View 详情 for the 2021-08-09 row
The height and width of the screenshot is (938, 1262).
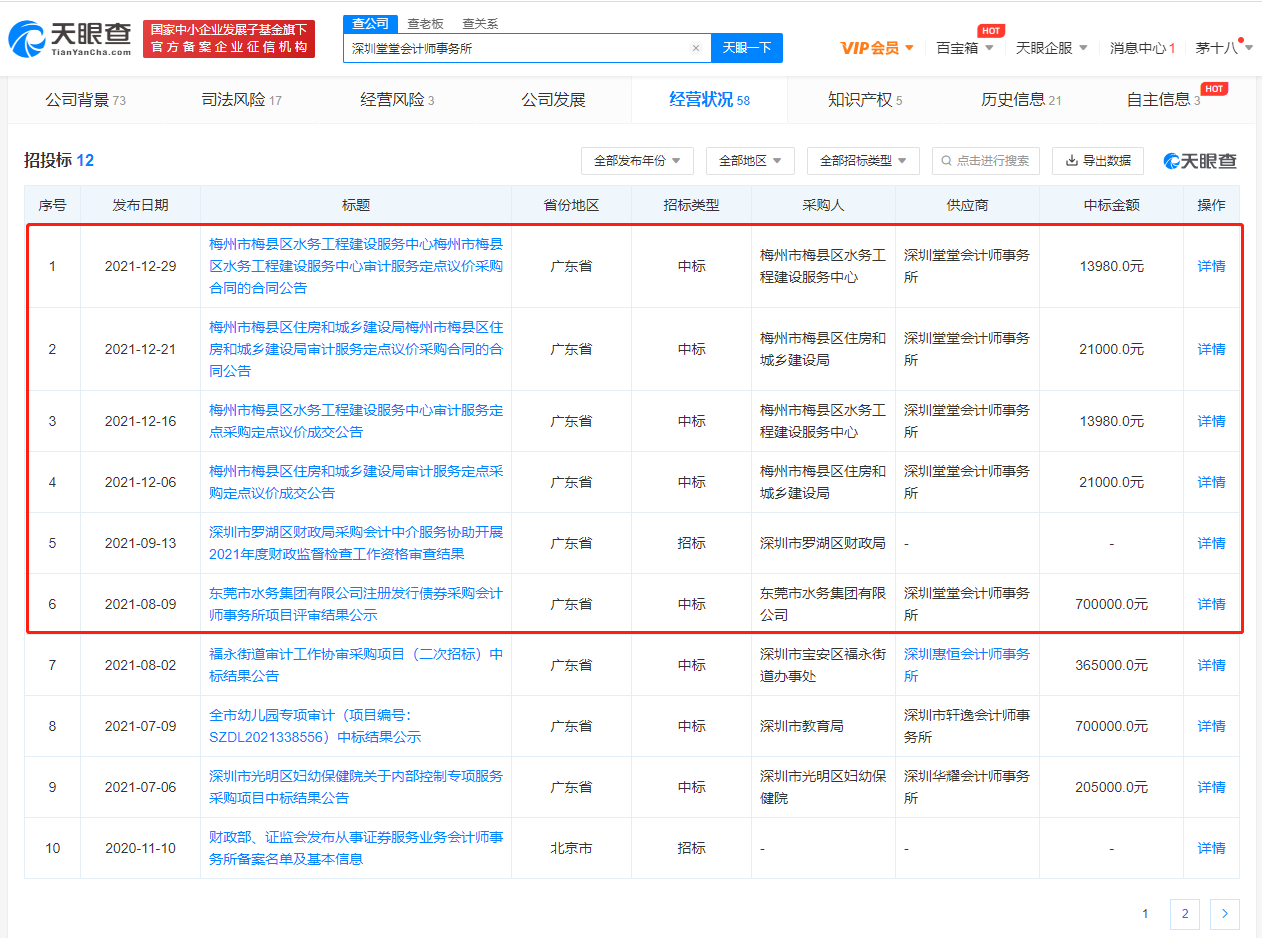pos(1211,604)
